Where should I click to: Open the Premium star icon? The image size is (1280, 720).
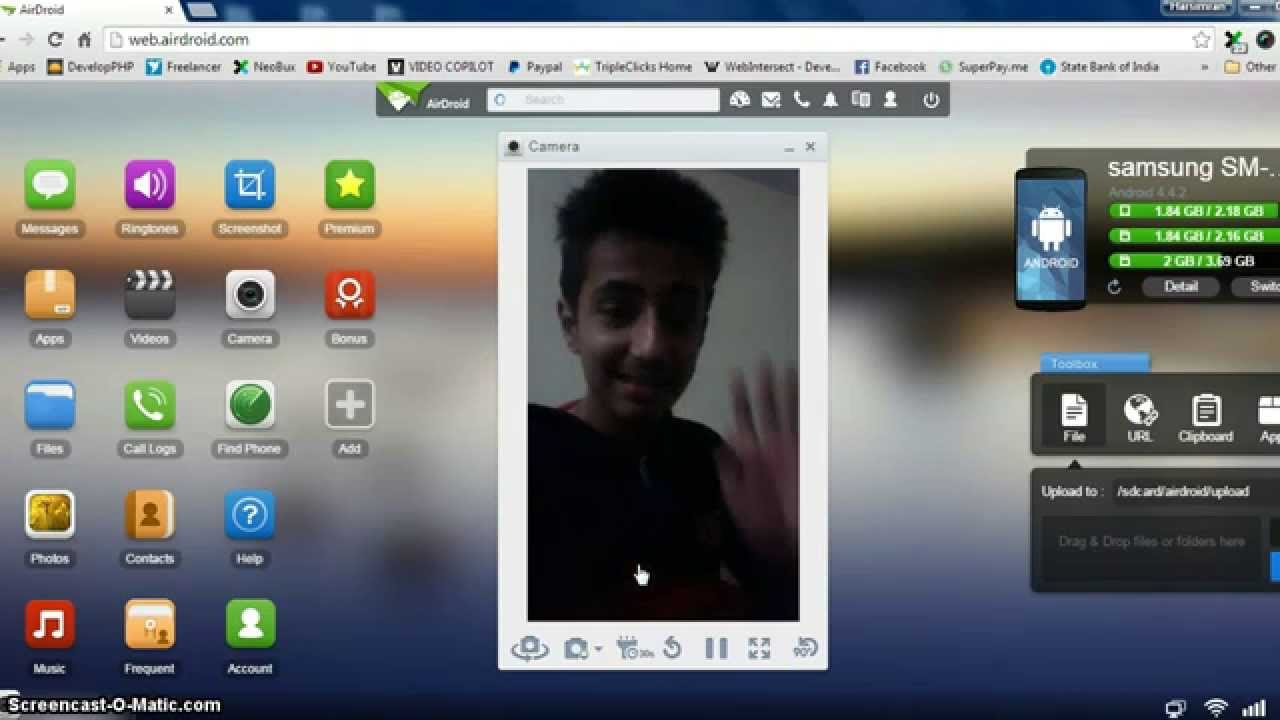click(349, 186)
